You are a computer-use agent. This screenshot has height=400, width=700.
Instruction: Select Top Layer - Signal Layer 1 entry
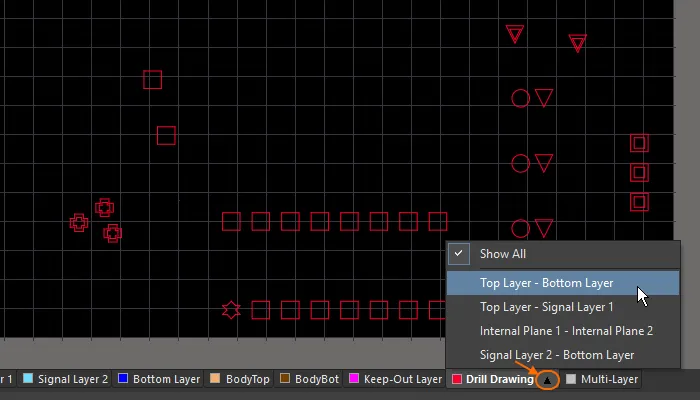(563, 307)
